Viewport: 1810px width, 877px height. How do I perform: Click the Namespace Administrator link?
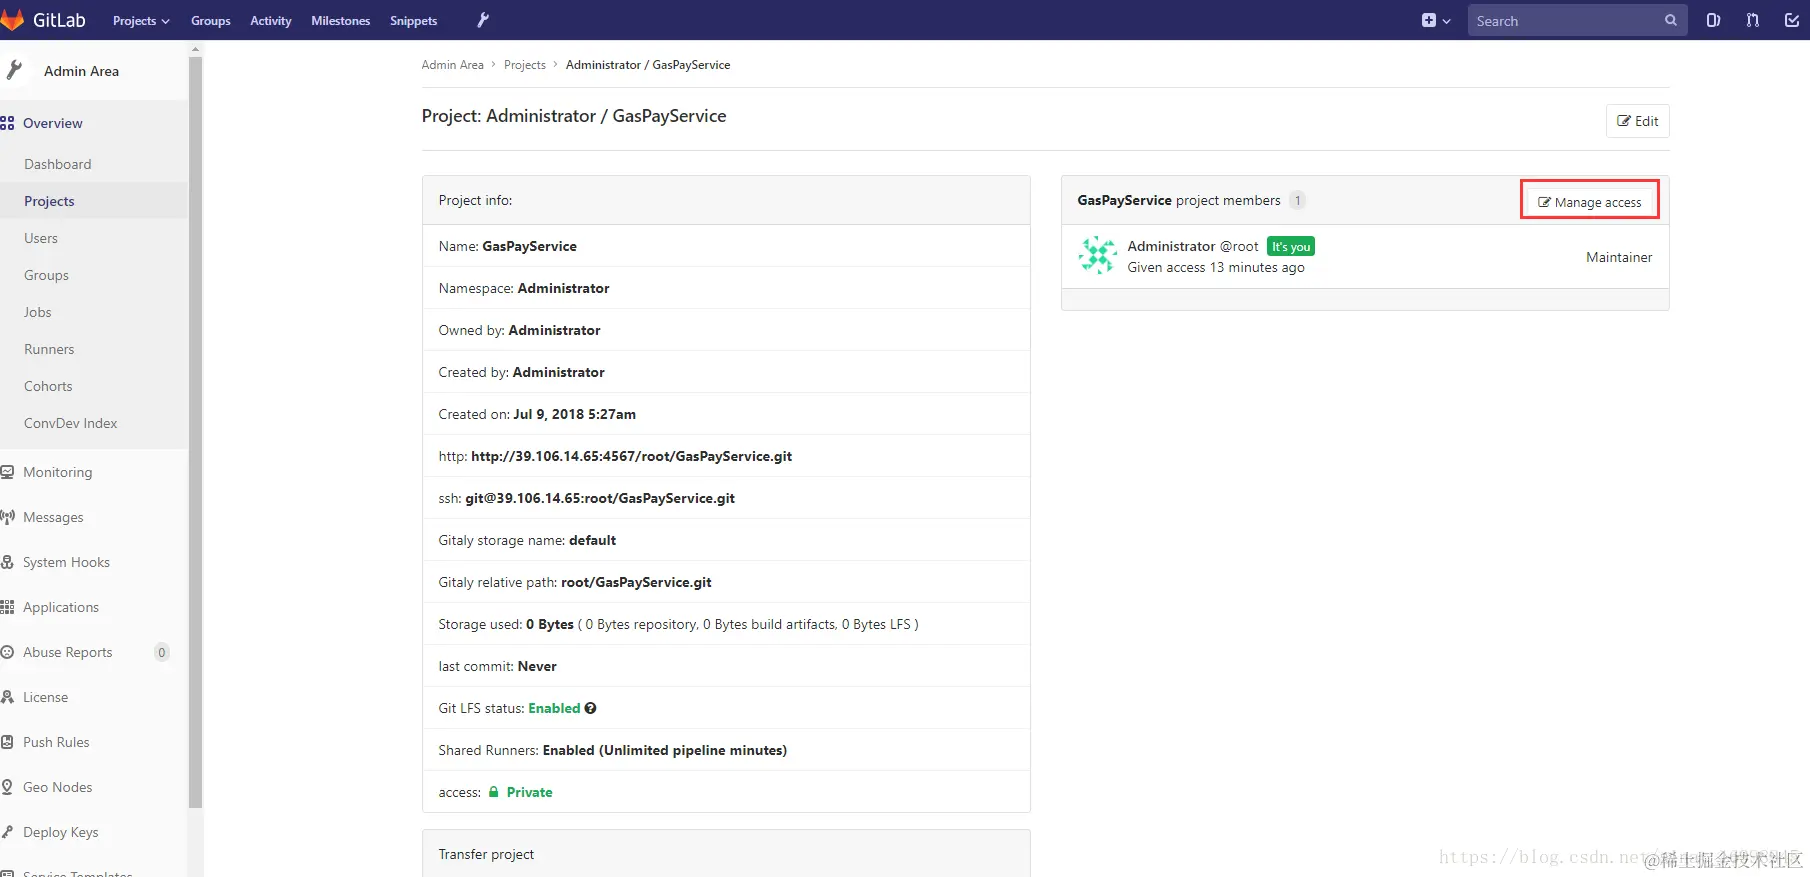coord(564,288)
